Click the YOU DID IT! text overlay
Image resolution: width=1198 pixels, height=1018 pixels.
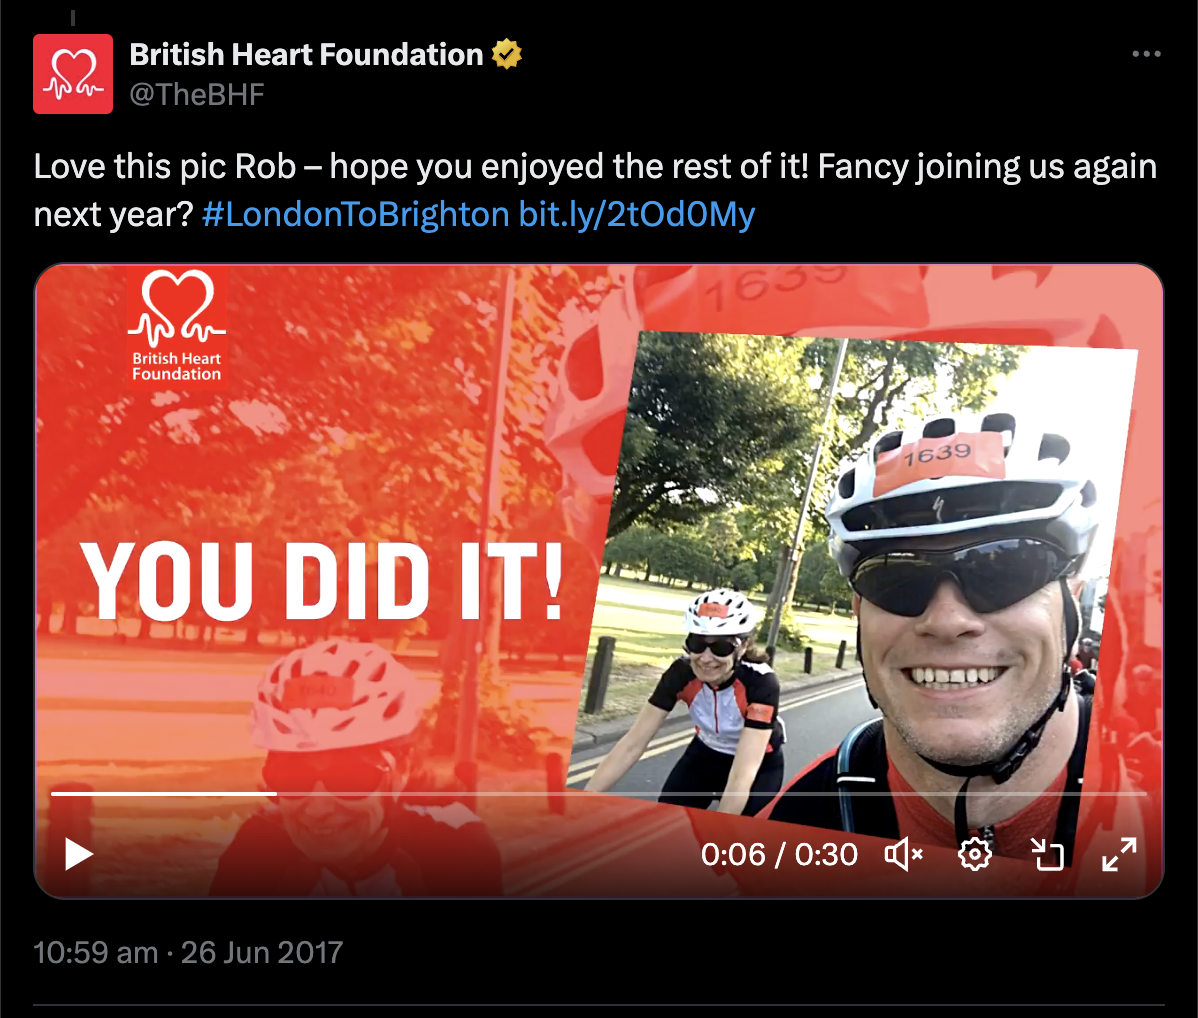(x=322, y=581)
